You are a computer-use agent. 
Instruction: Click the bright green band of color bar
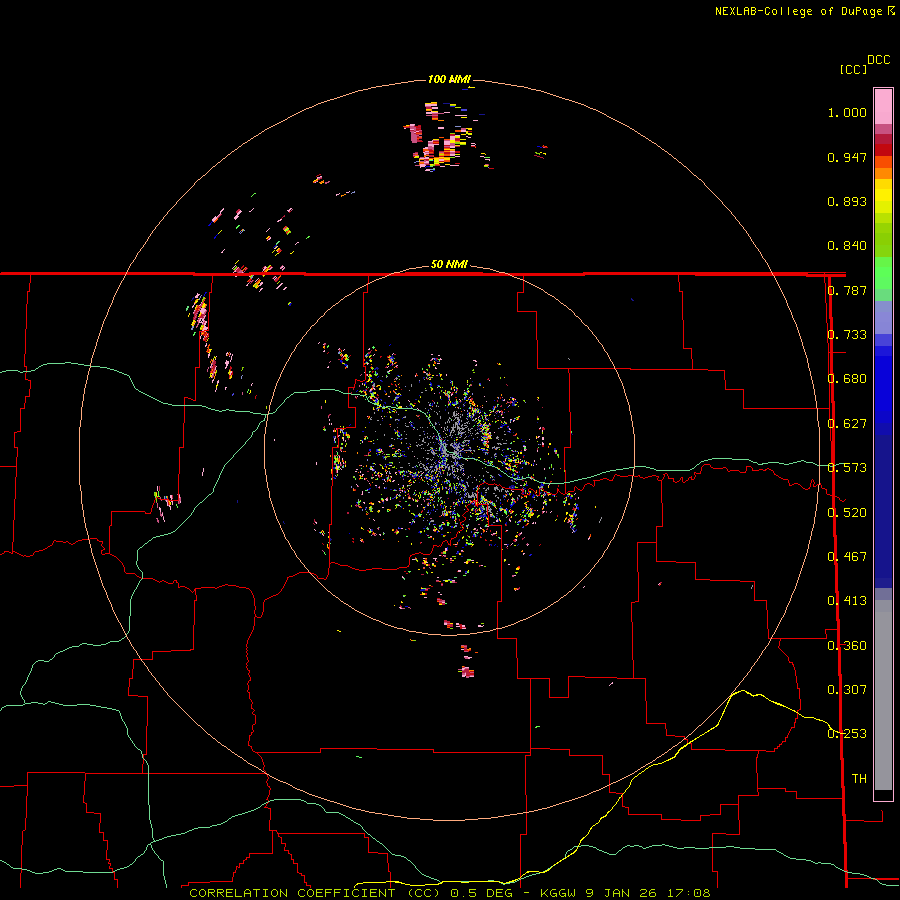point(883,273)
